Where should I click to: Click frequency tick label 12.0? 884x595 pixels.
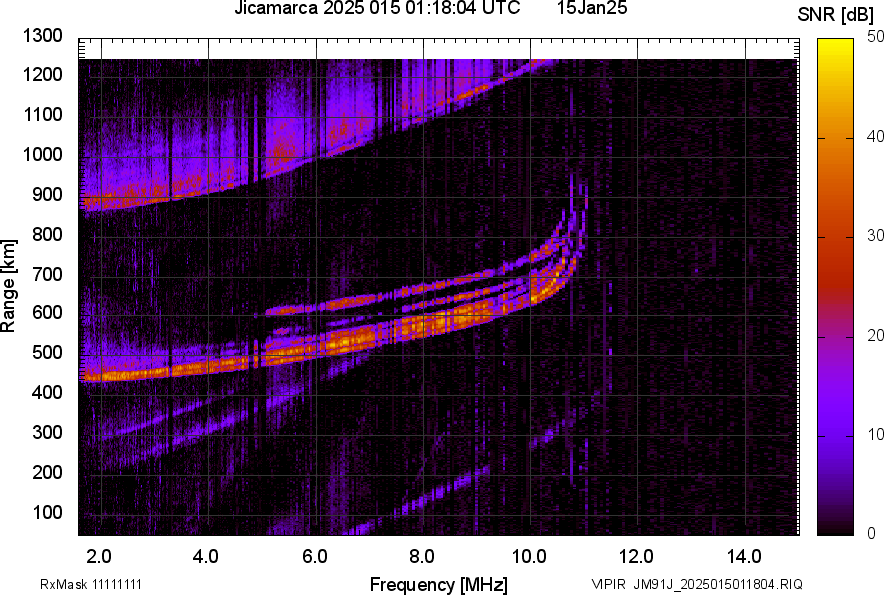point(637,556)
